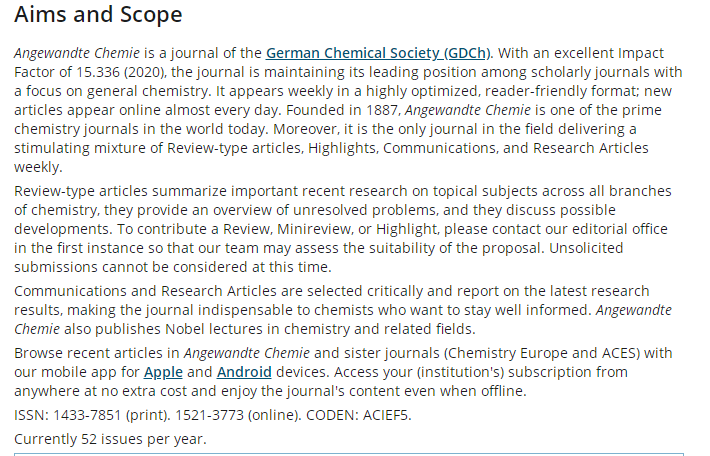This screenshot has width=710, height=456.
Task: Open the German Chemical Society (GDCh) link
Action: pyautogui.click(x=378, y=53)
